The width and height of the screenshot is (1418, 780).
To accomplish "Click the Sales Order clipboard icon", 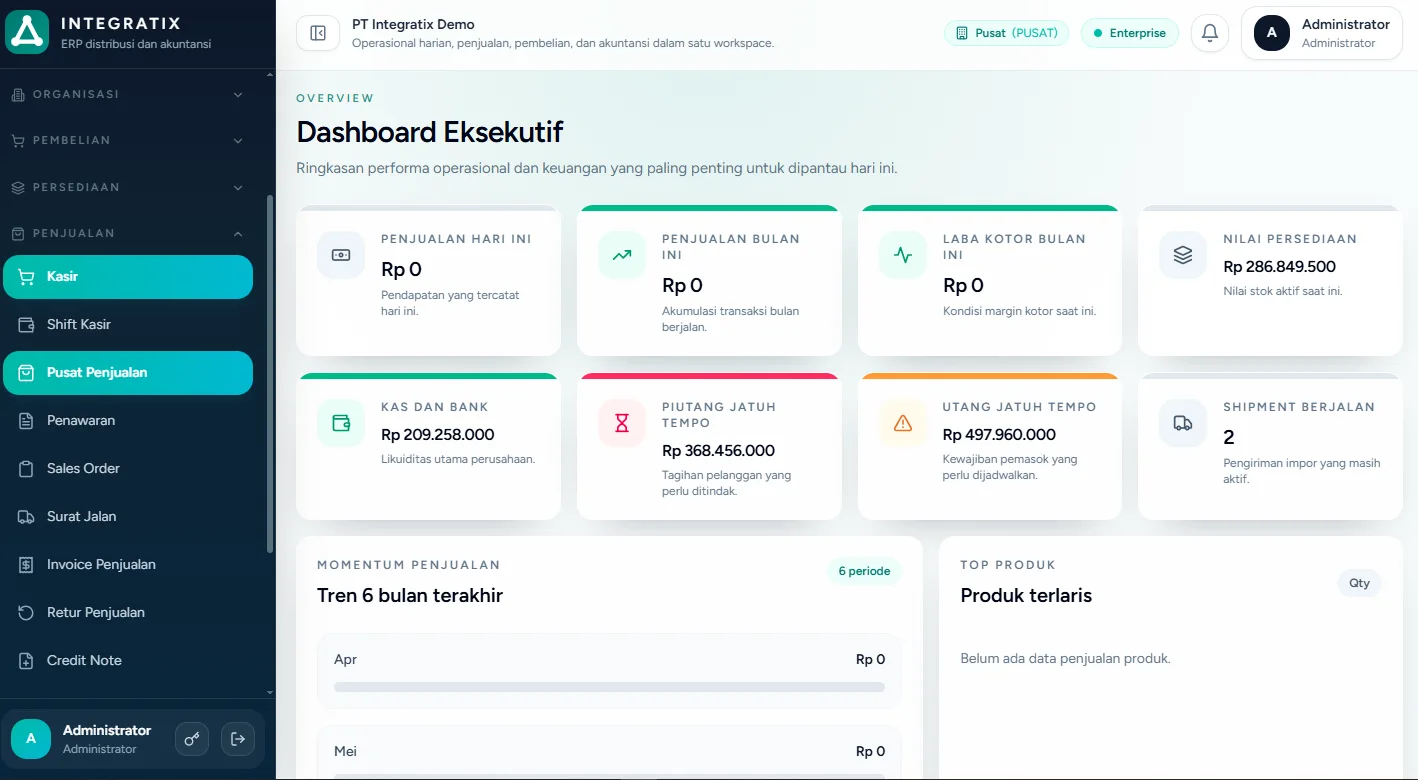I will coord(27,469).
